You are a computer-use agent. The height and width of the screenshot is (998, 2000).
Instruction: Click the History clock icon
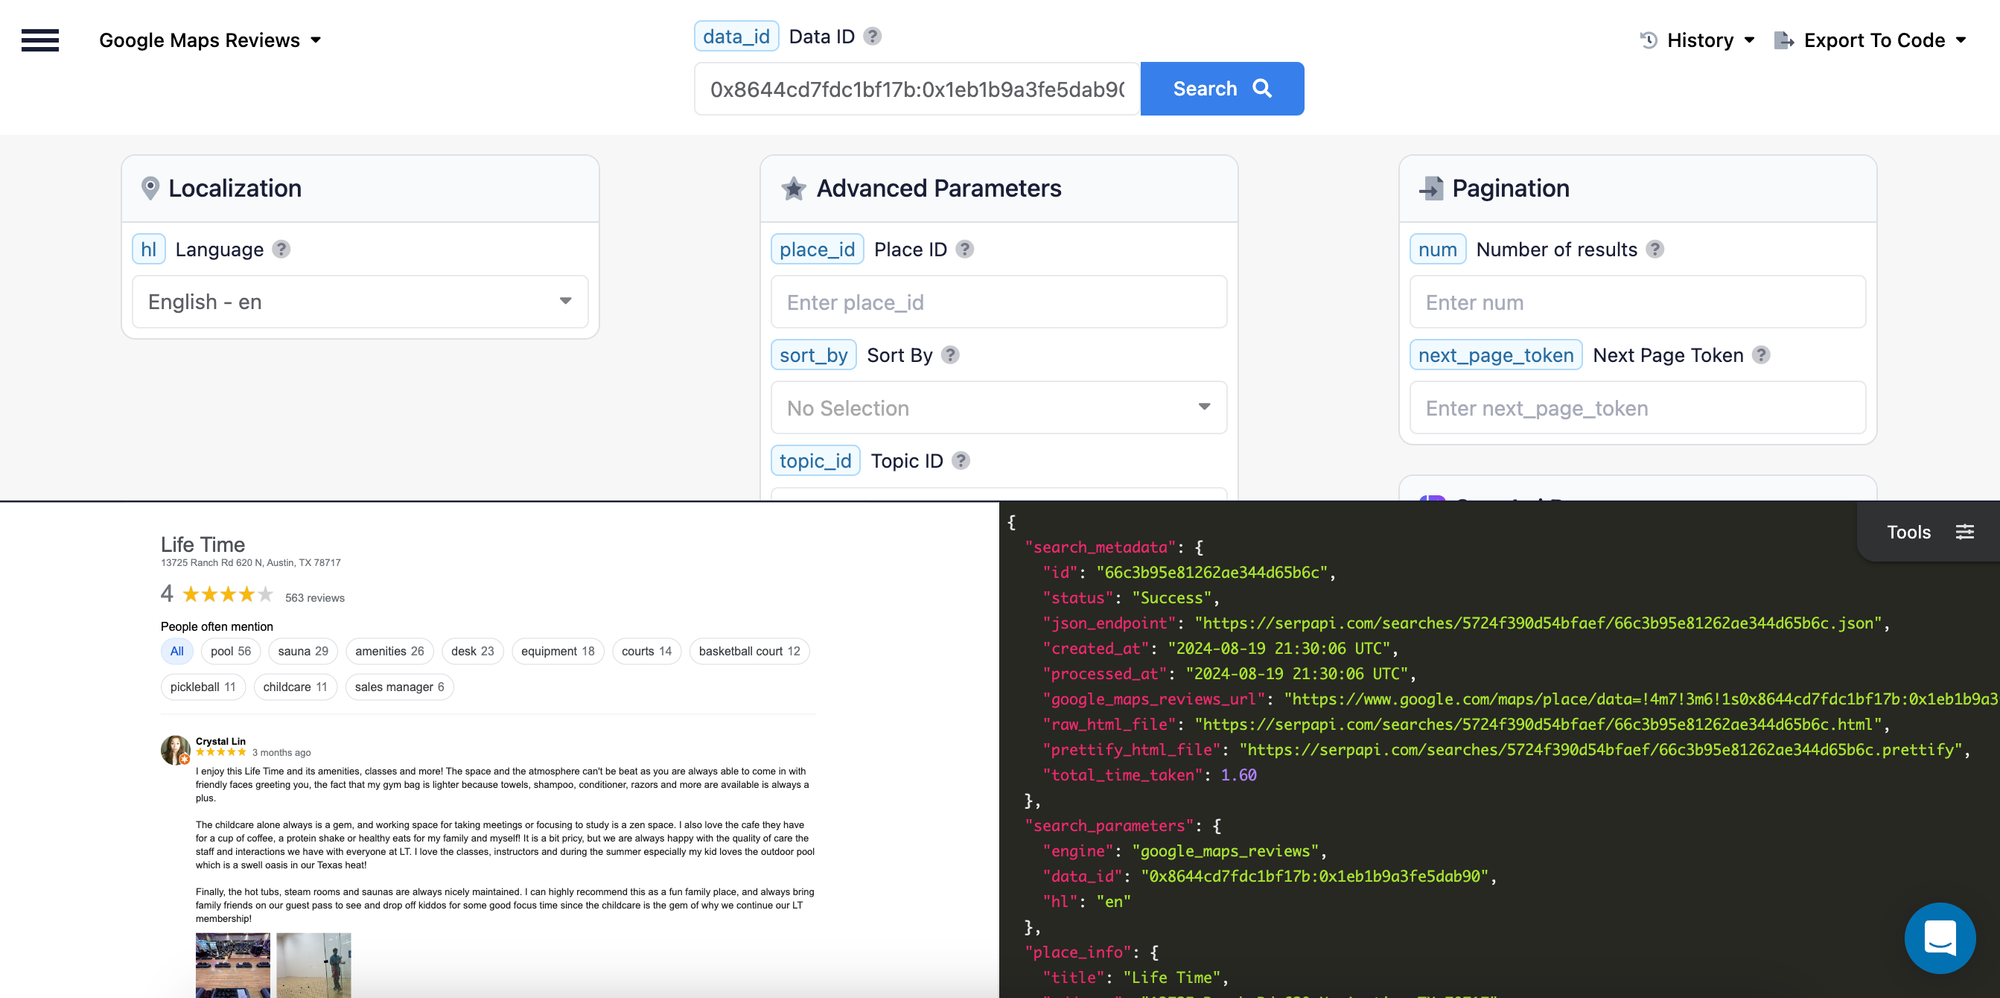click(1649, 40)
